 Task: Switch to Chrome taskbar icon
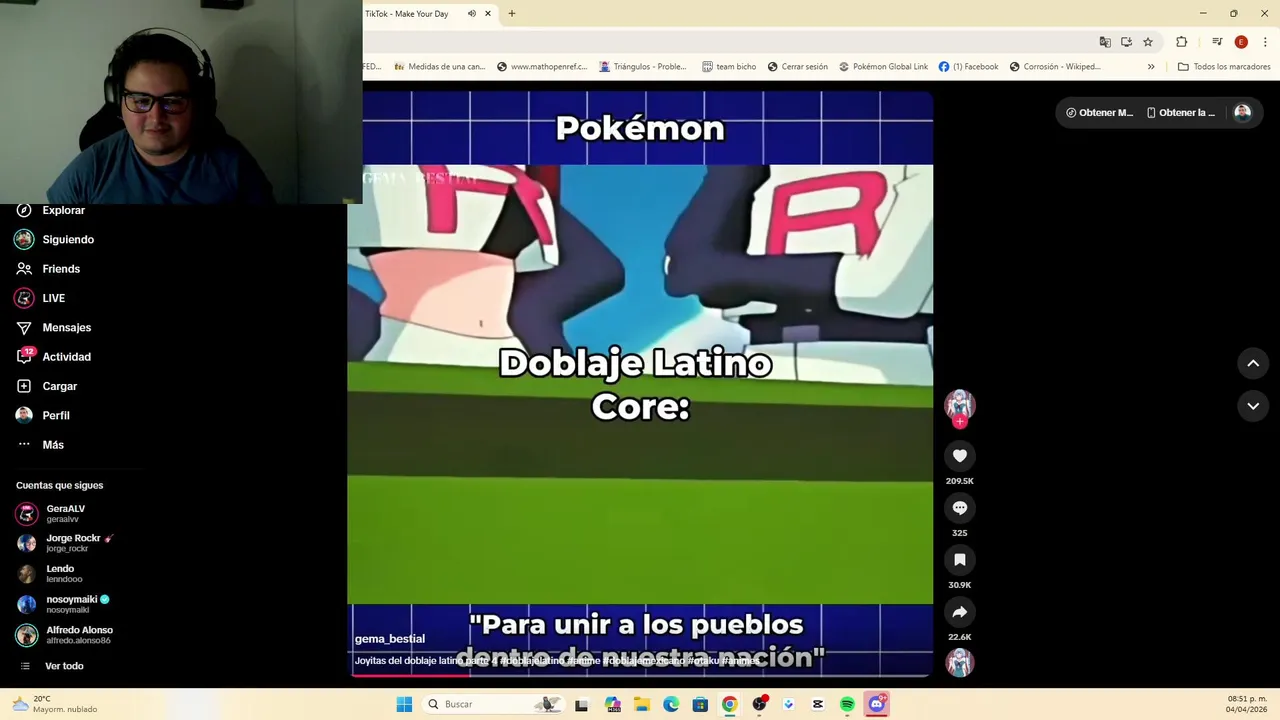click(x=729, y=704)
